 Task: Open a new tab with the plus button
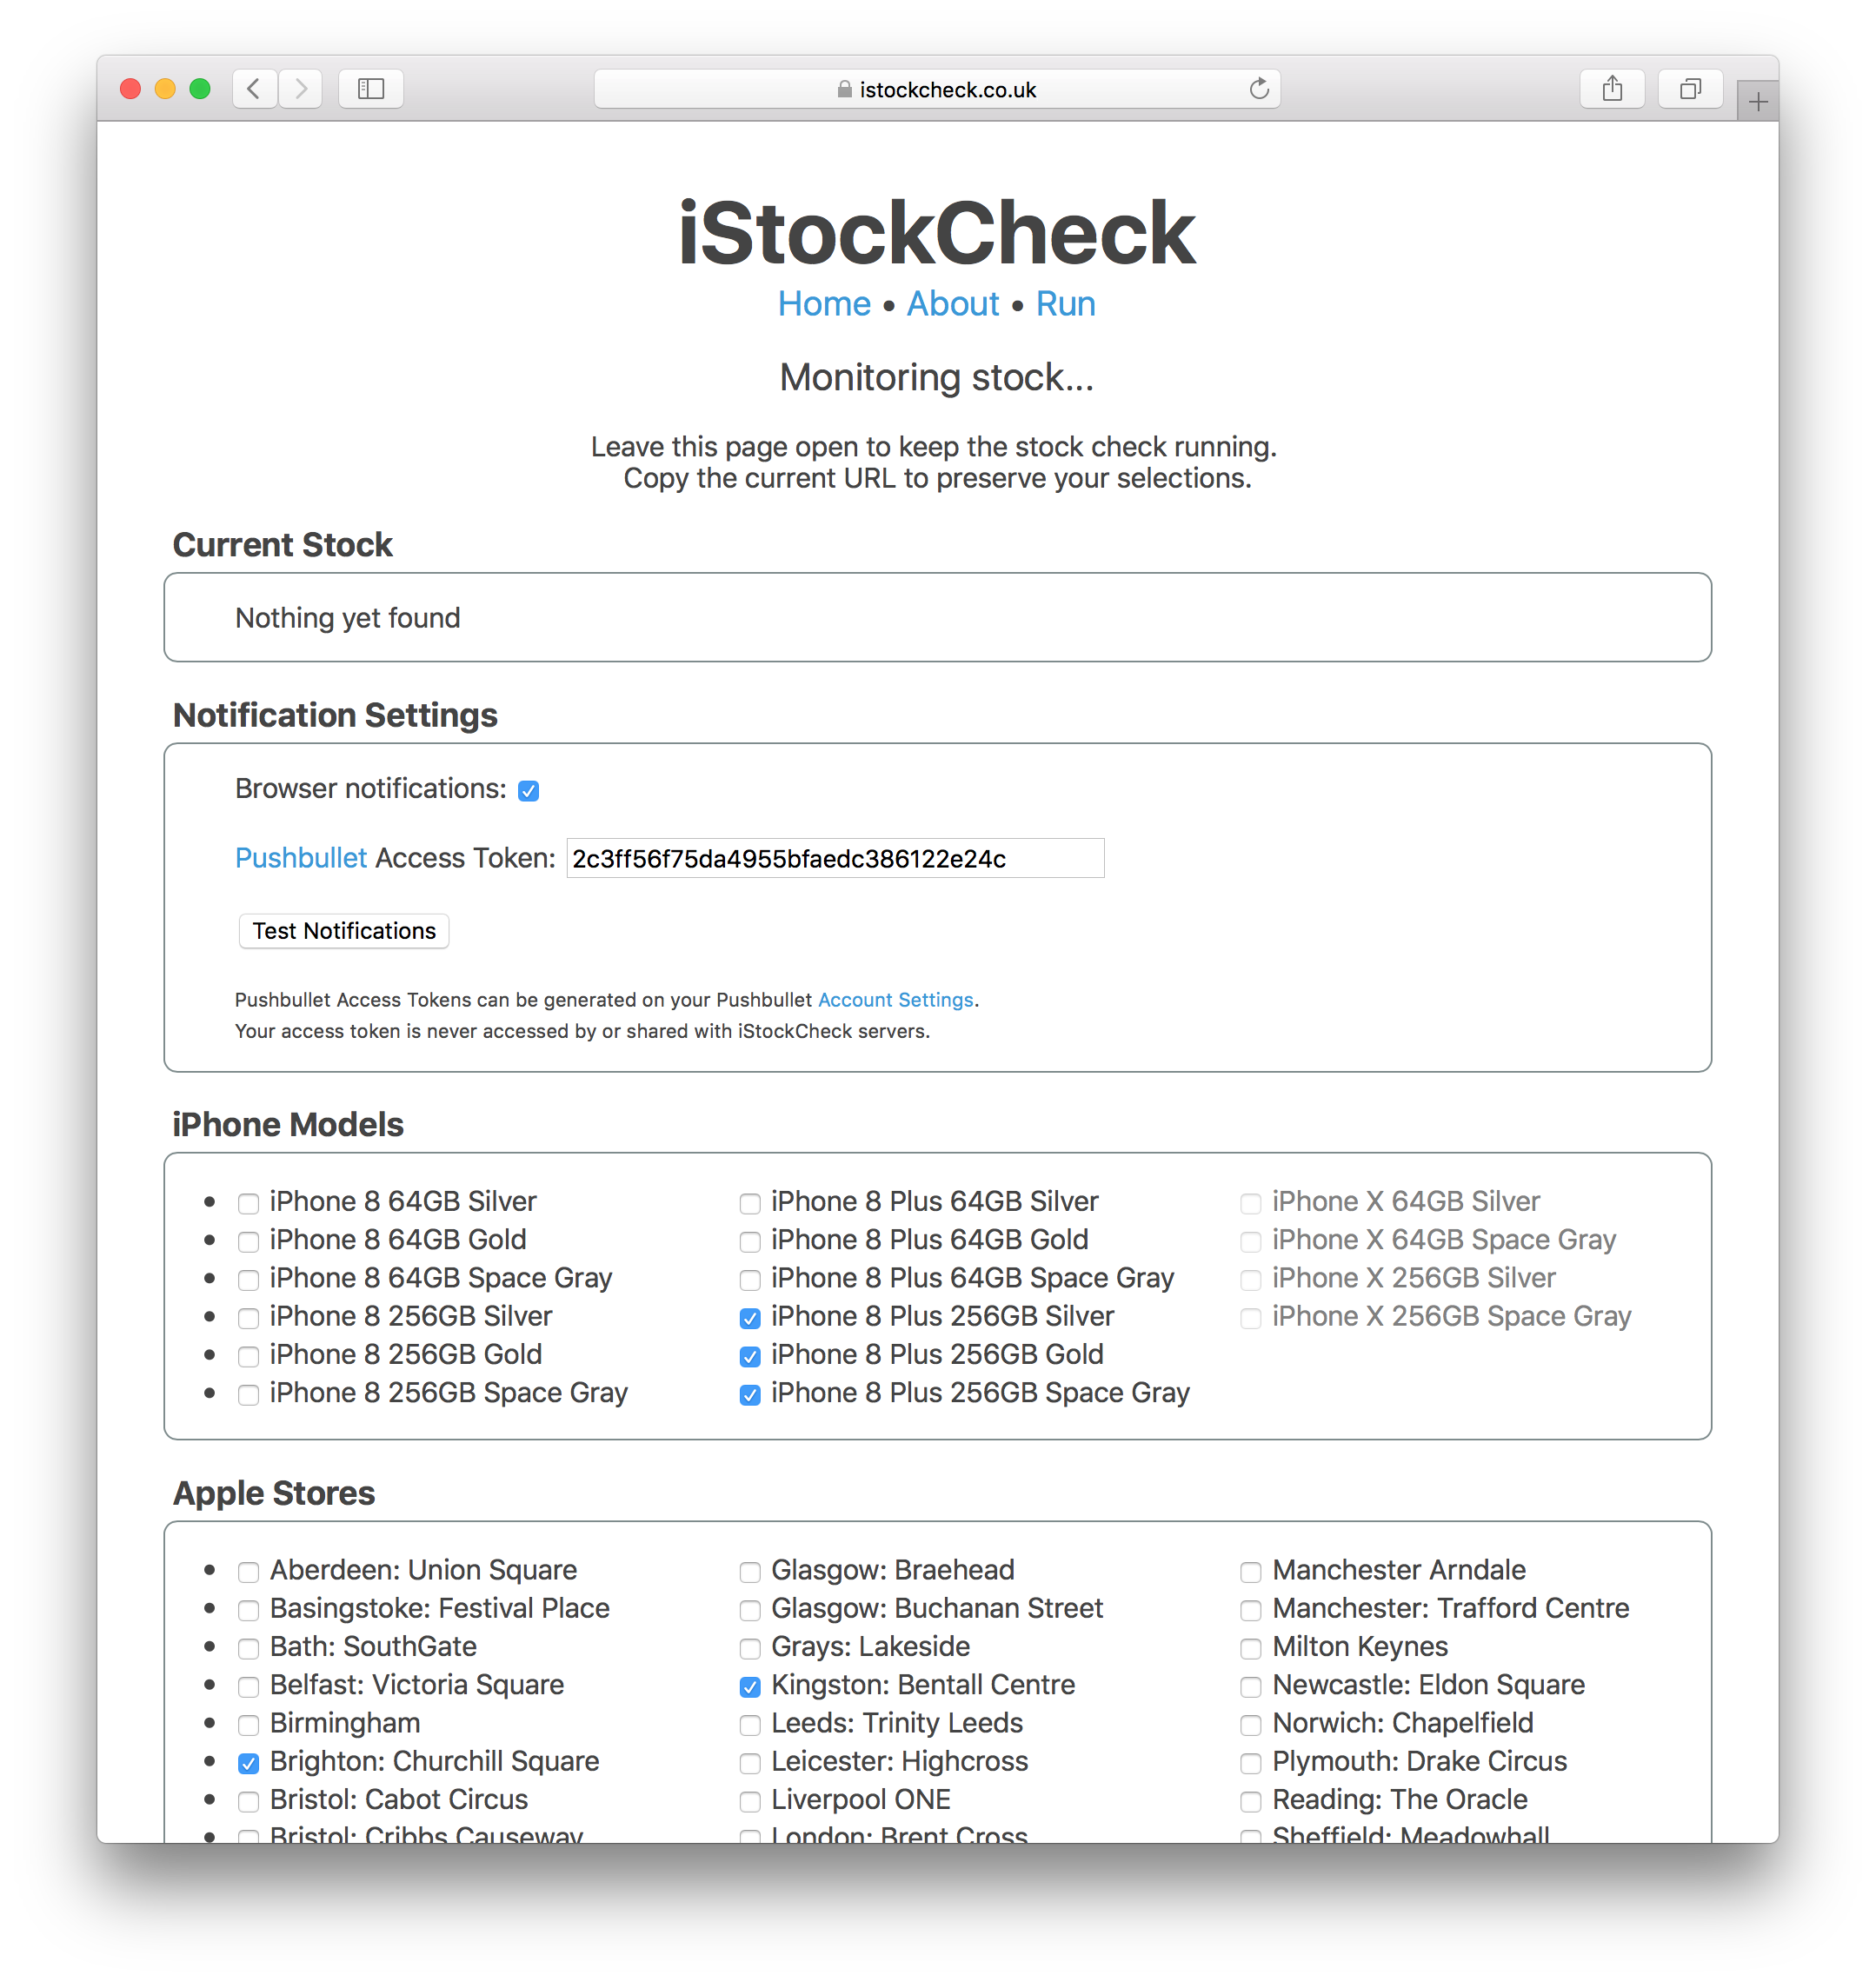pos(1757,101)
